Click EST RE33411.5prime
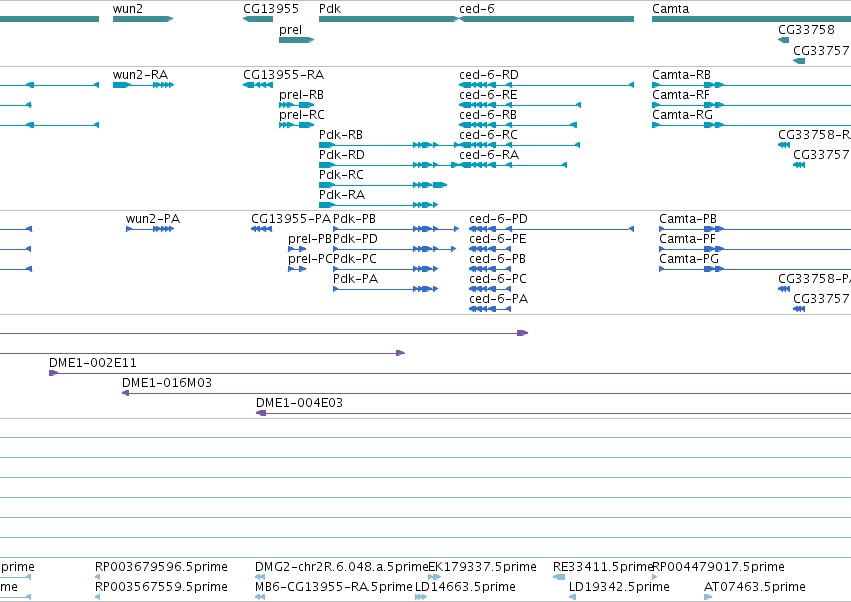851x602 pixels. [602, 567]
